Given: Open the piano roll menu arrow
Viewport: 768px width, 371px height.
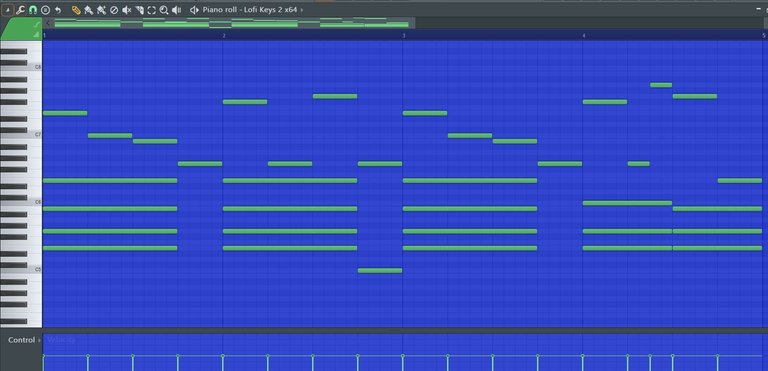Looking at the screenshot, I should pyautogui.click(x=7, y=10).
